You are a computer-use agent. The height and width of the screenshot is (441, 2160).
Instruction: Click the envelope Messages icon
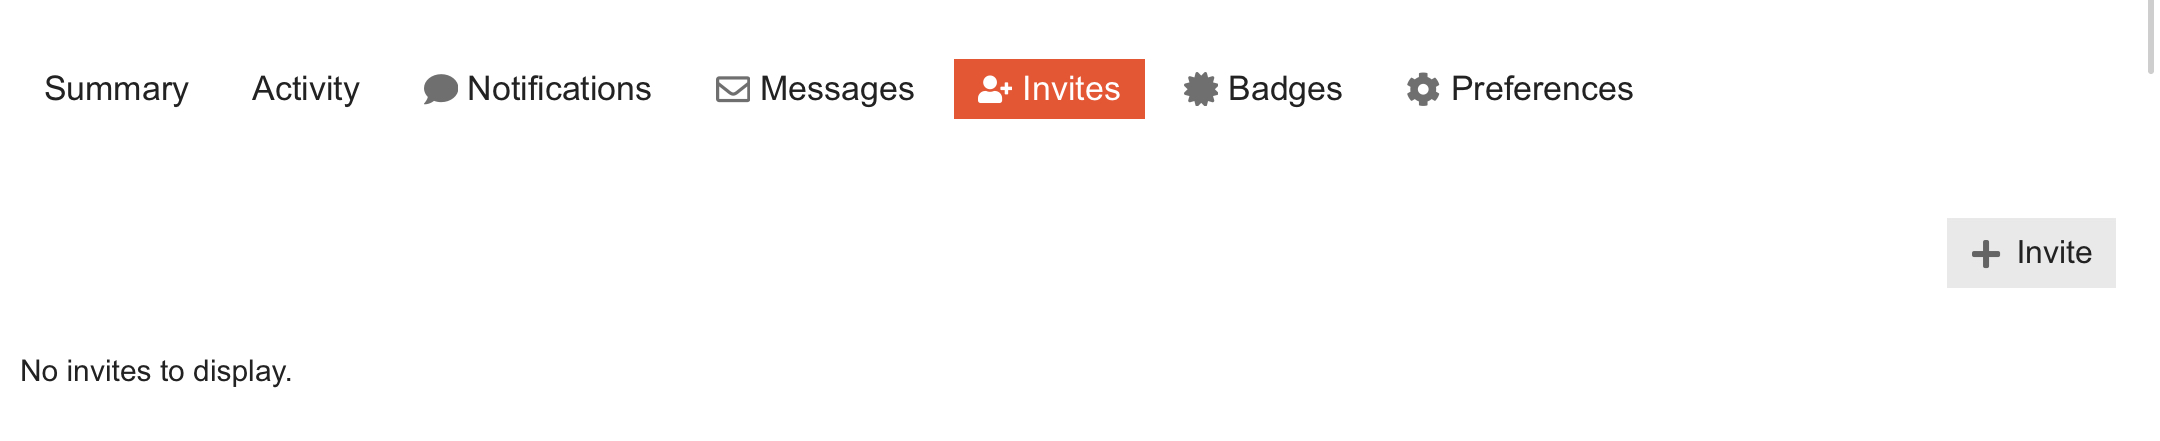point(733,89)
